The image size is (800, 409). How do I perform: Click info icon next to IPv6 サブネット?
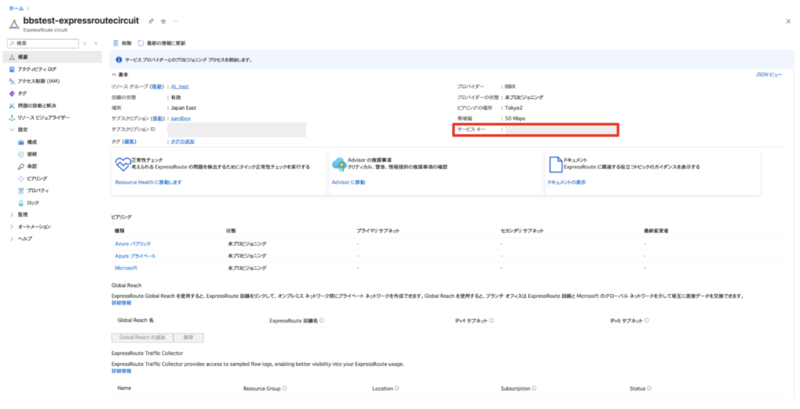pyautogui.click(x=646, y=321)
